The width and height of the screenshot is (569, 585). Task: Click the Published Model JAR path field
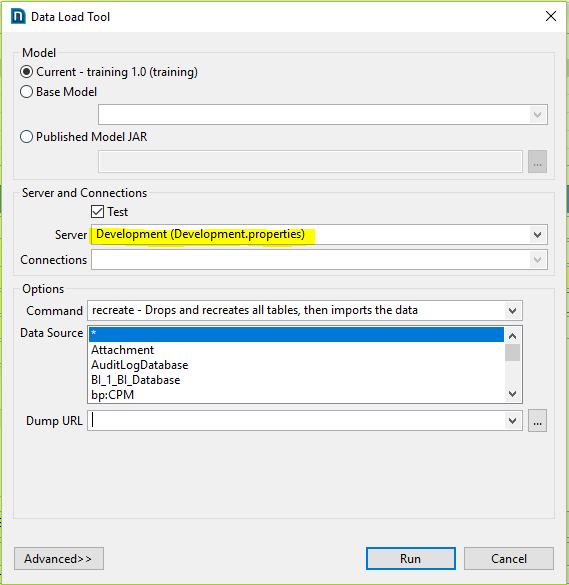pyautogui.click(x=310, y=162)
